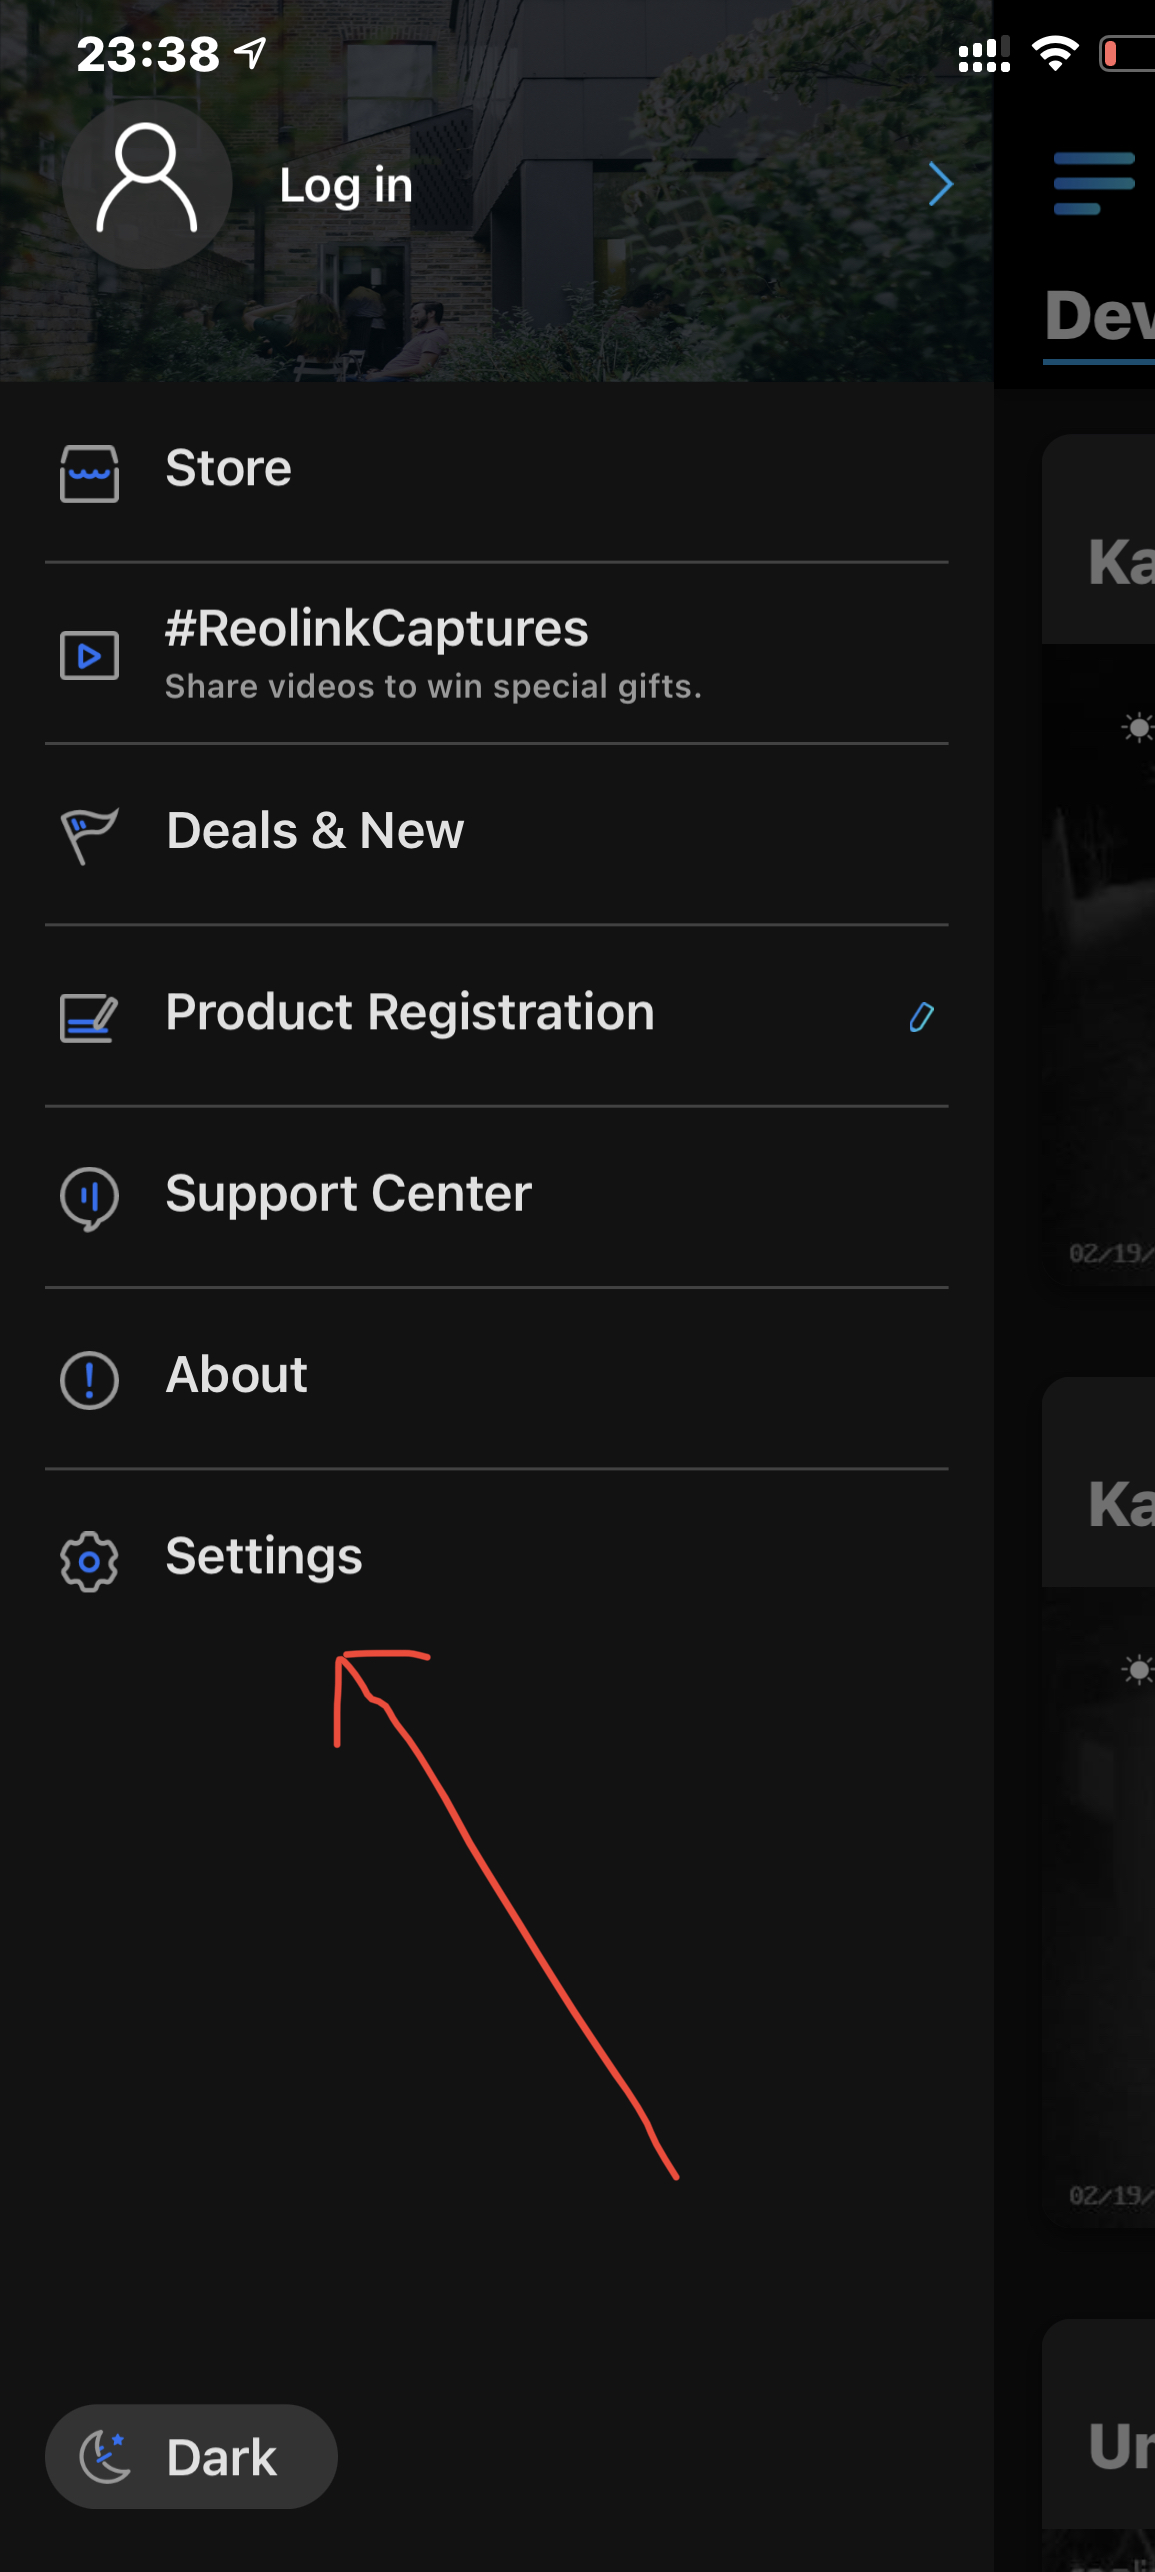Click the blue pencil edit icon
The height and width of the screenshot is (2572, 1155).
(x=921, y=1016)
